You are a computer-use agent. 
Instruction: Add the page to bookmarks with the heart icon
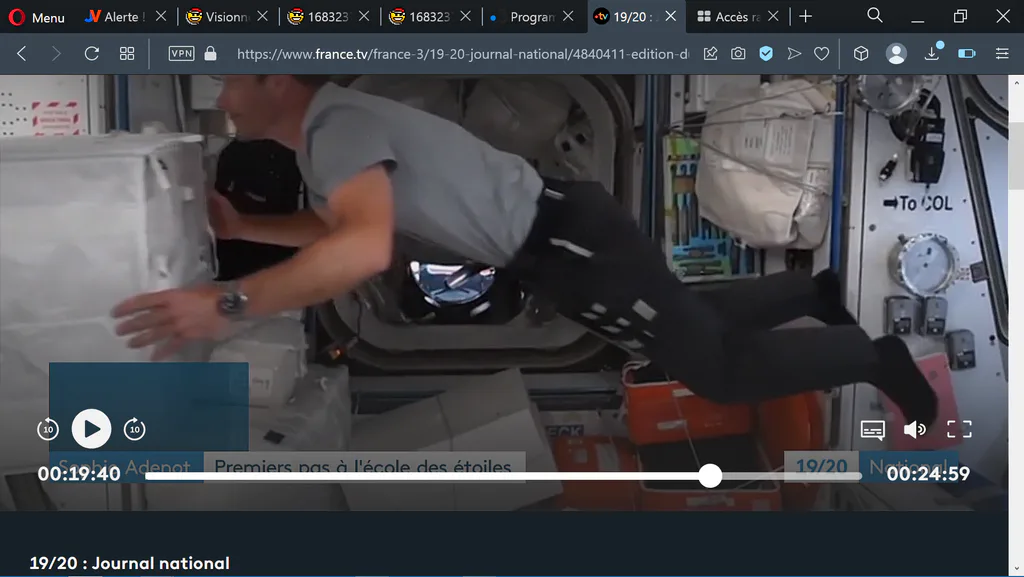(822, 54)
